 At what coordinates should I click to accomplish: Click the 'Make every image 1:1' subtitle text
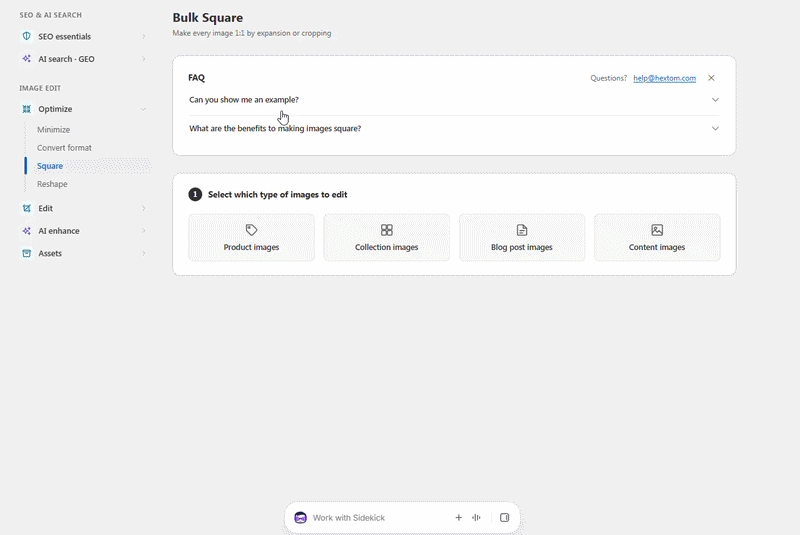coord(252,33)
